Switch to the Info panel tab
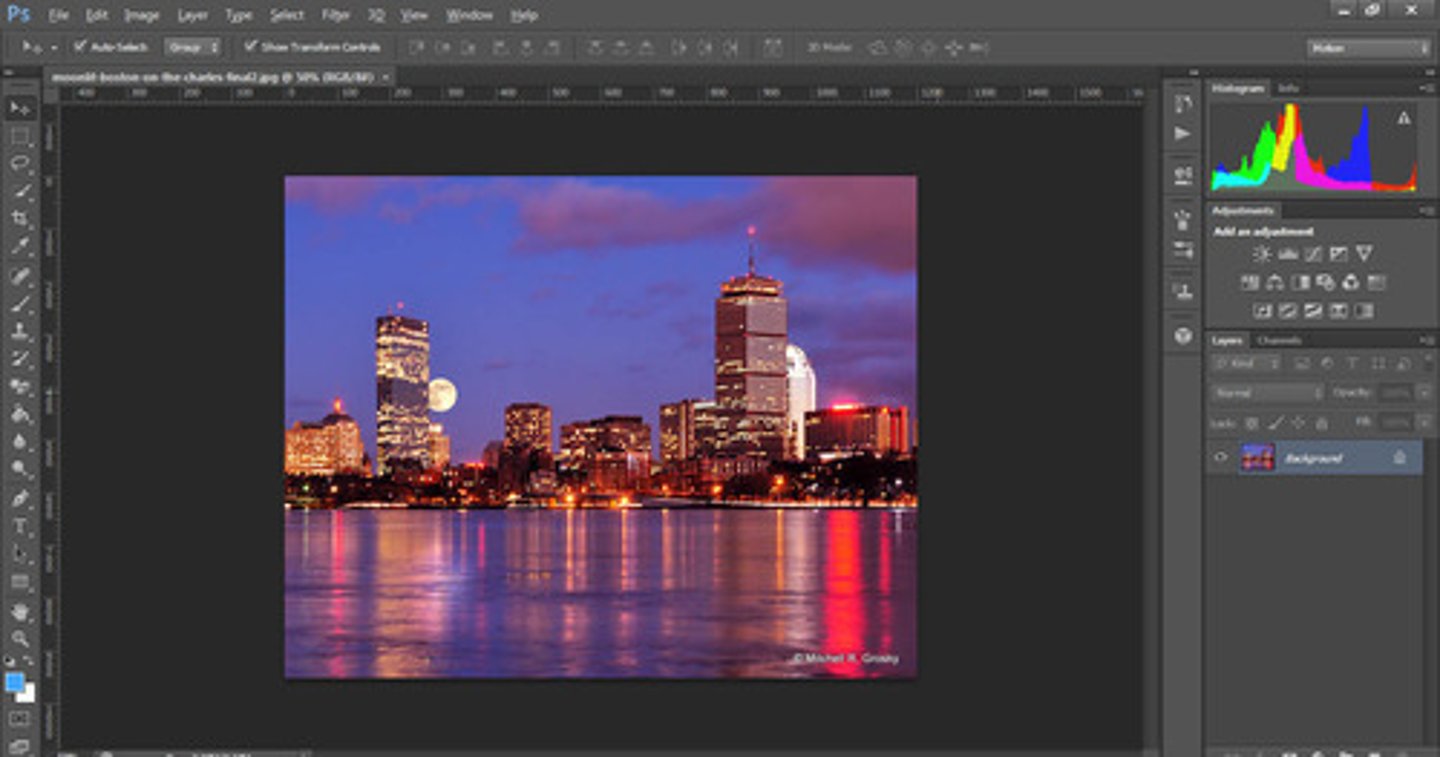The width and height of the screenshot is (1440, 757). point(1288,88)
